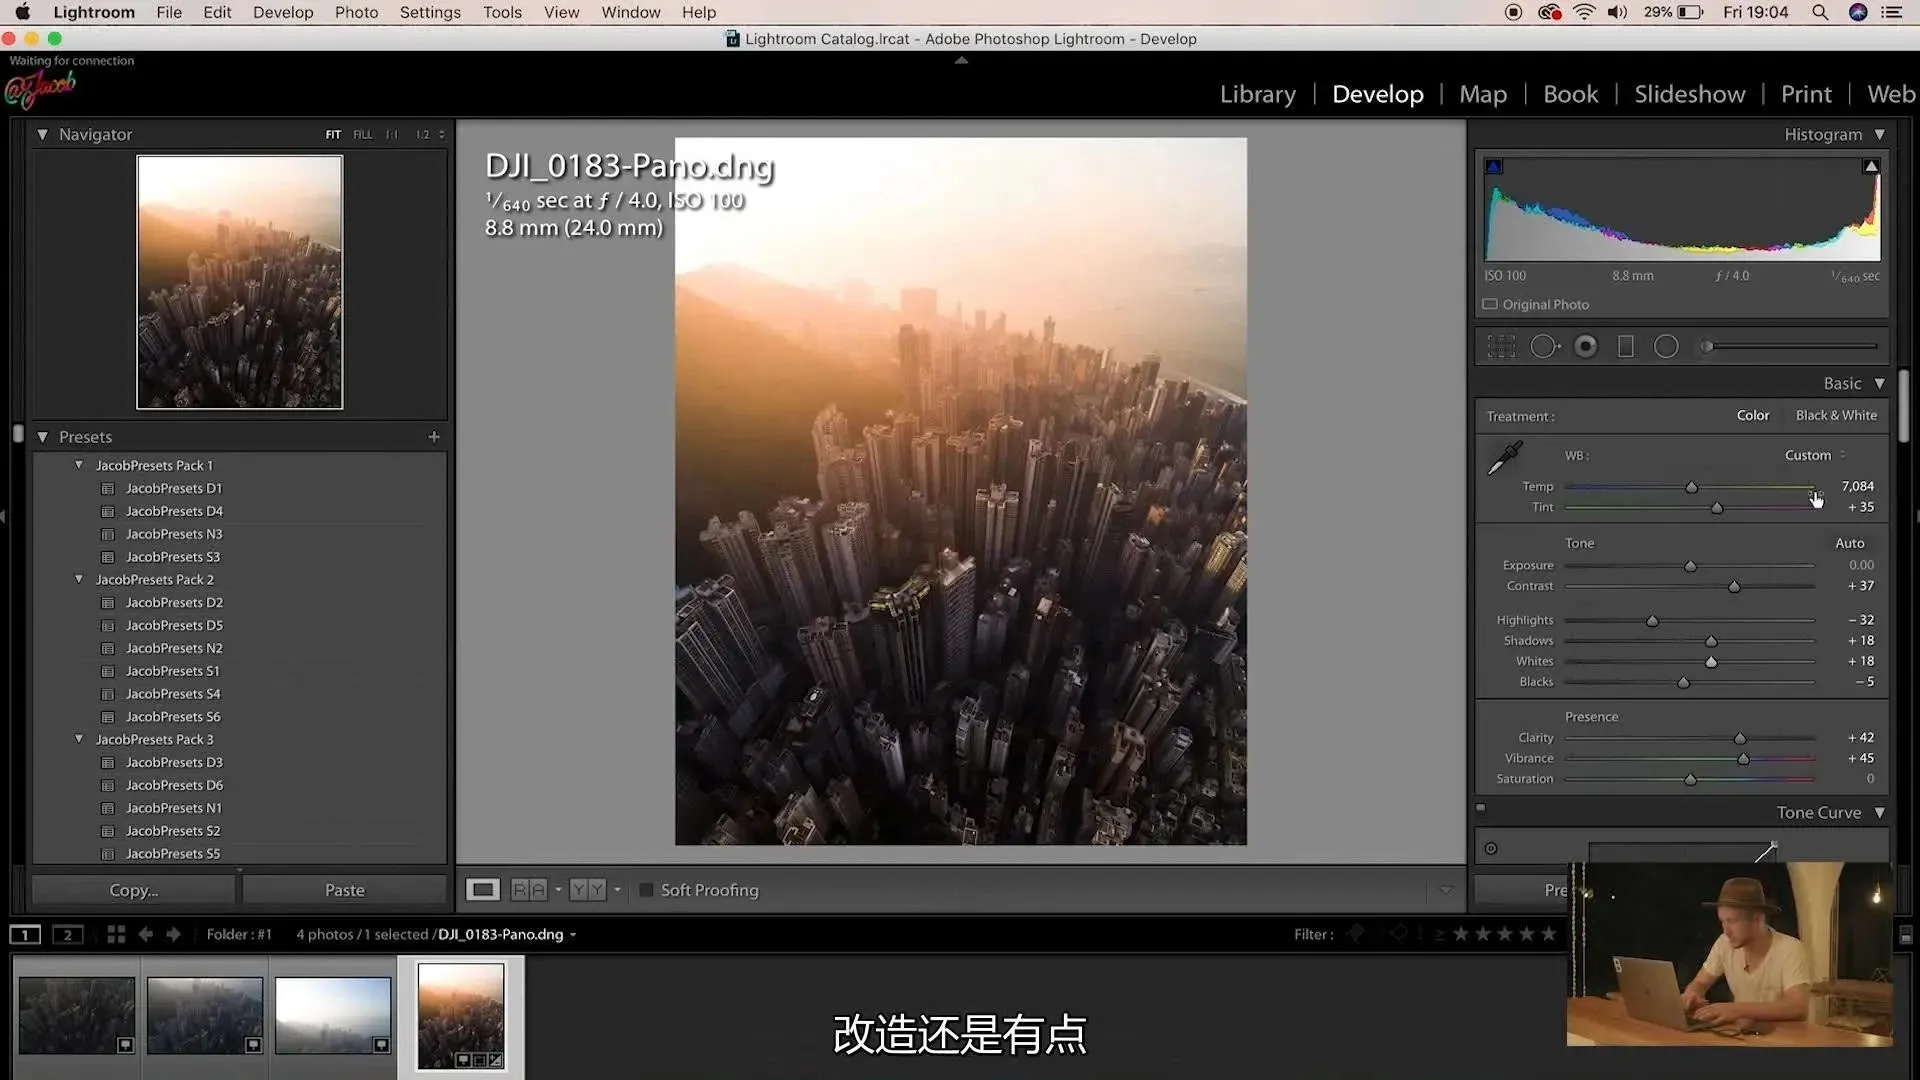The image size is (1920, 1080).
Task: Open the Develop menu in menu bar
Action: click(x=283, y=12)
